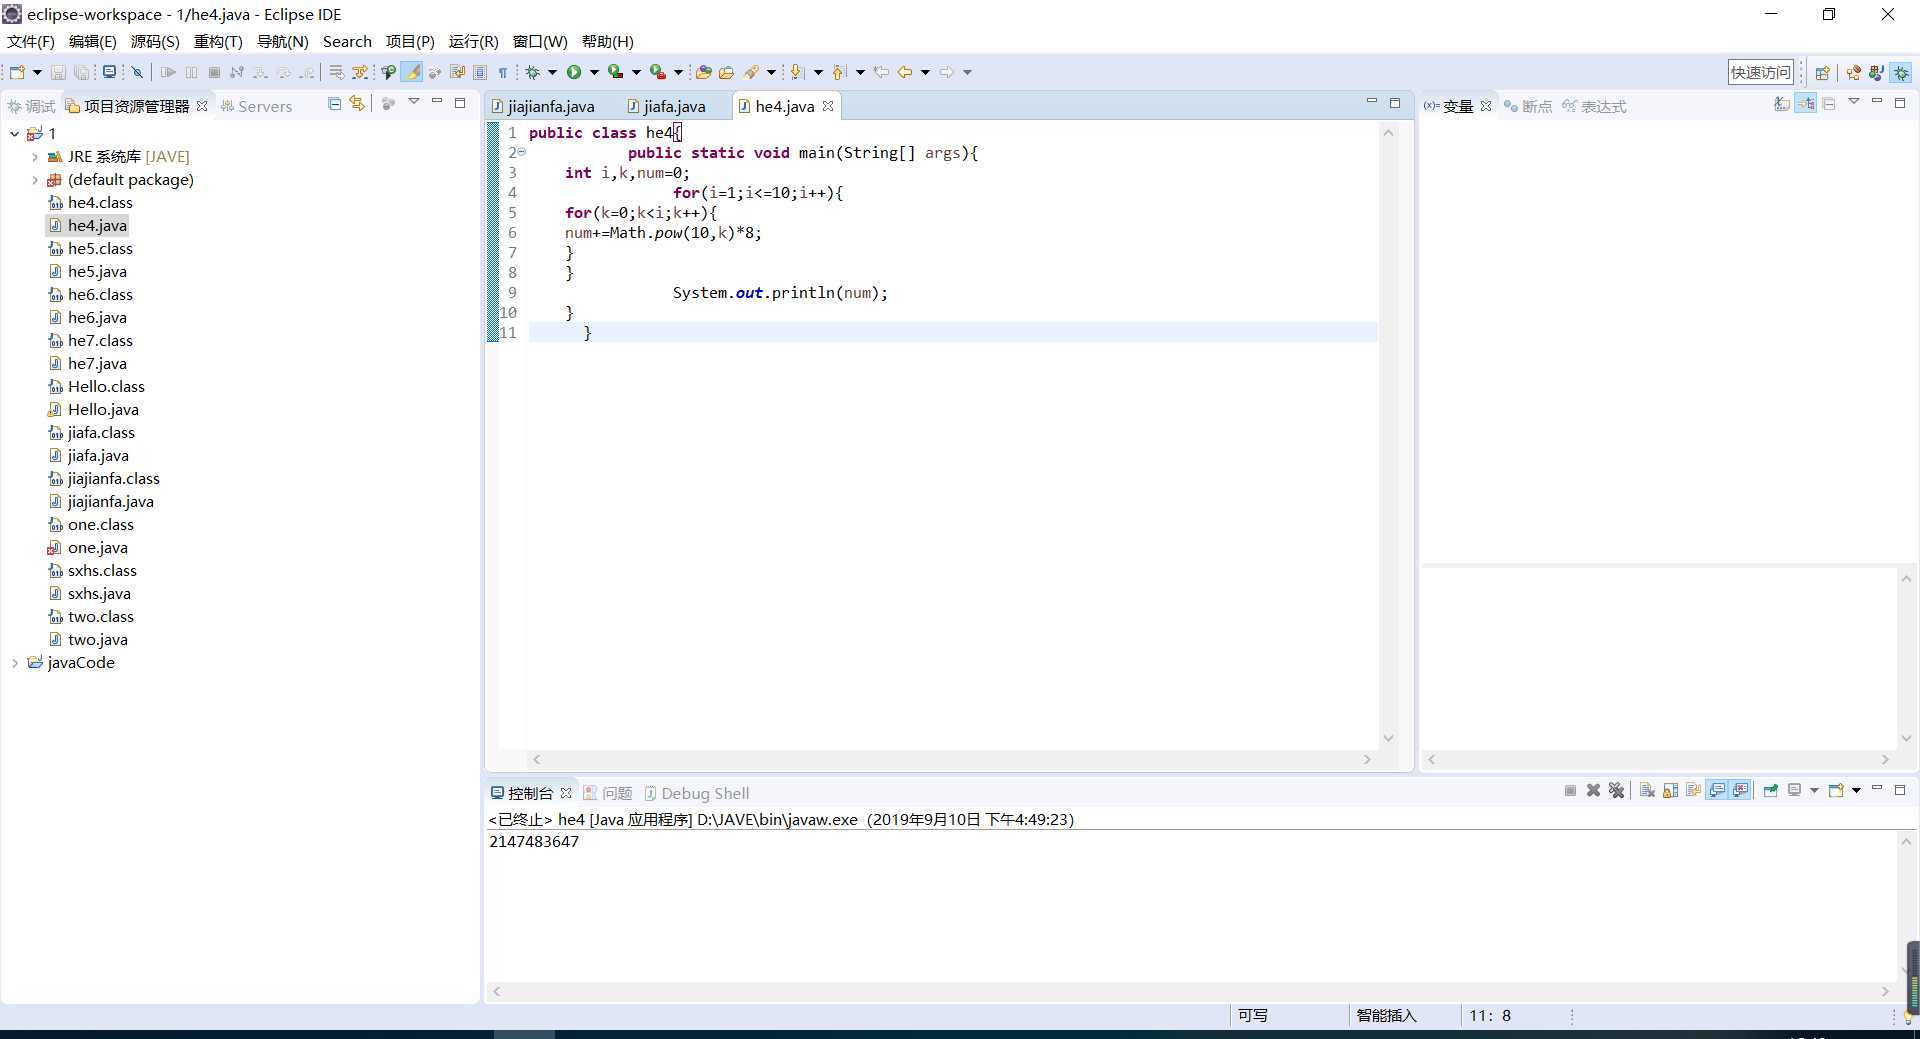Screen dimensions: 1920x1039
Task: Open the Run menu (运行)
Action: 473,41
